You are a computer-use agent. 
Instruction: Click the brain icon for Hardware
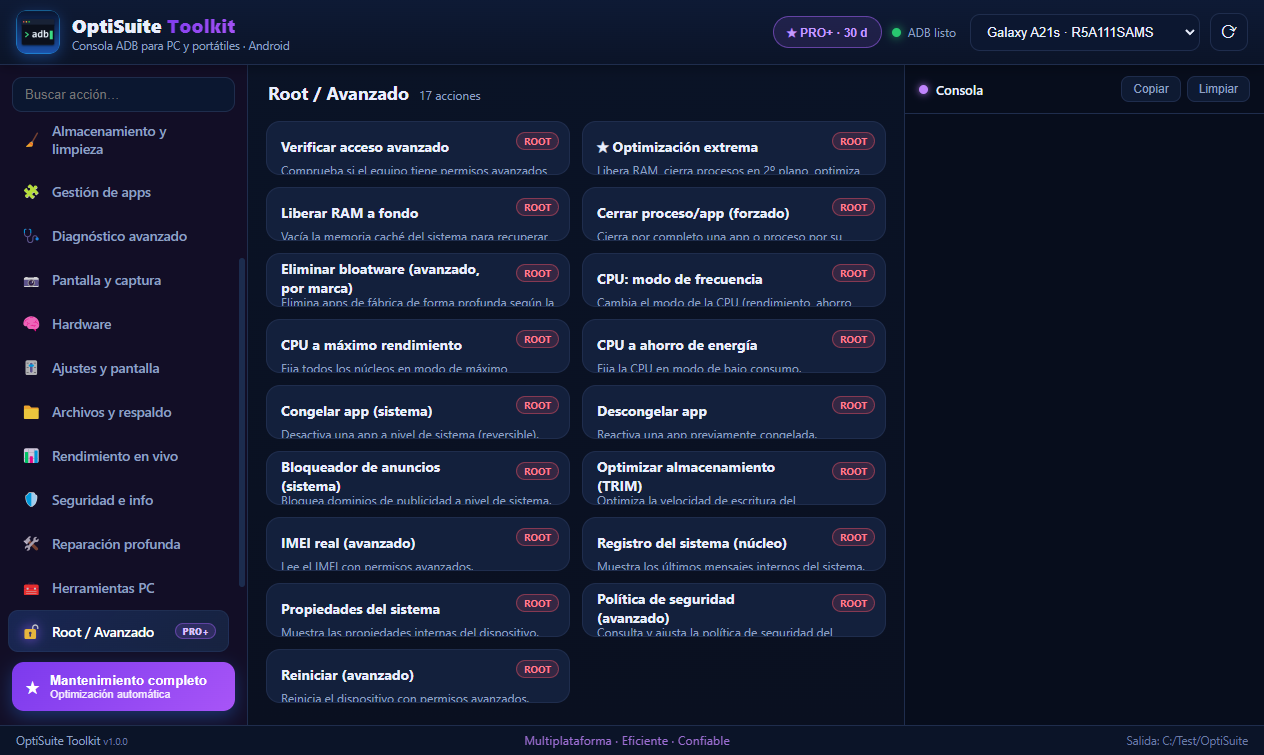[31, 324]
